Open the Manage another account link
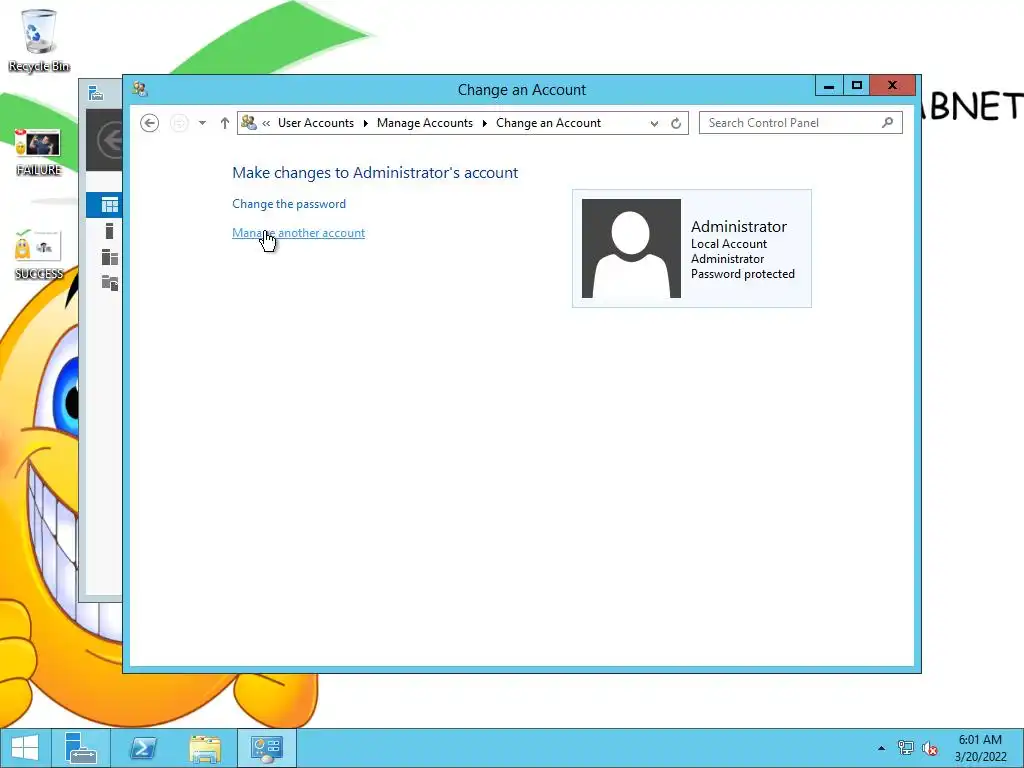The height and width of the screenshot is (768, 1024). [298, 232]
